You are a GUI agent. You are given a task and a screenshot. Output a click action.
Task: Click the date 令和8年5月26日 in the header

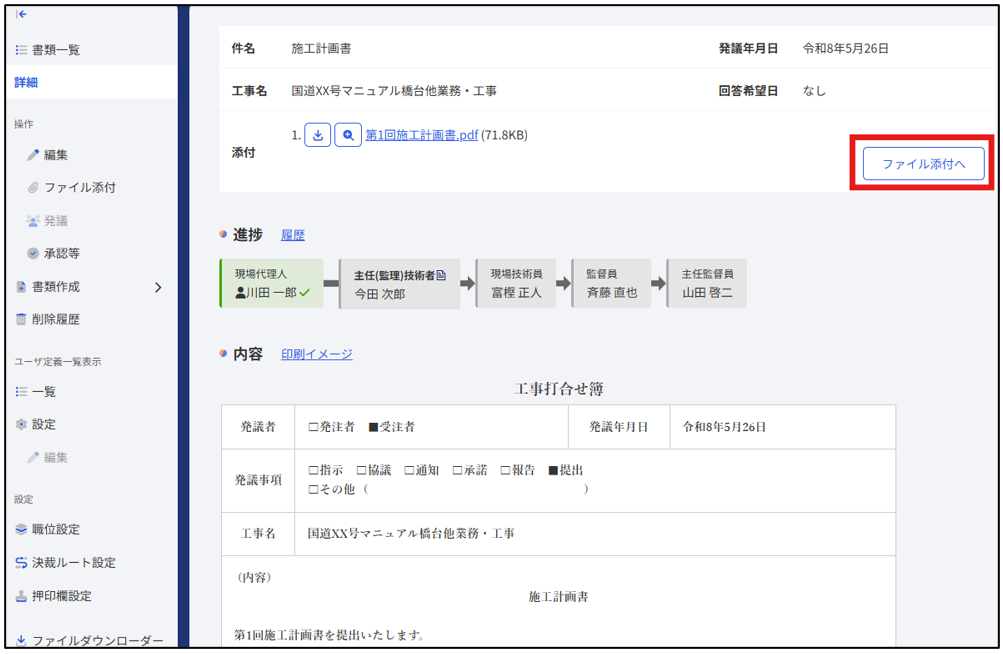(x=846, y=49)
